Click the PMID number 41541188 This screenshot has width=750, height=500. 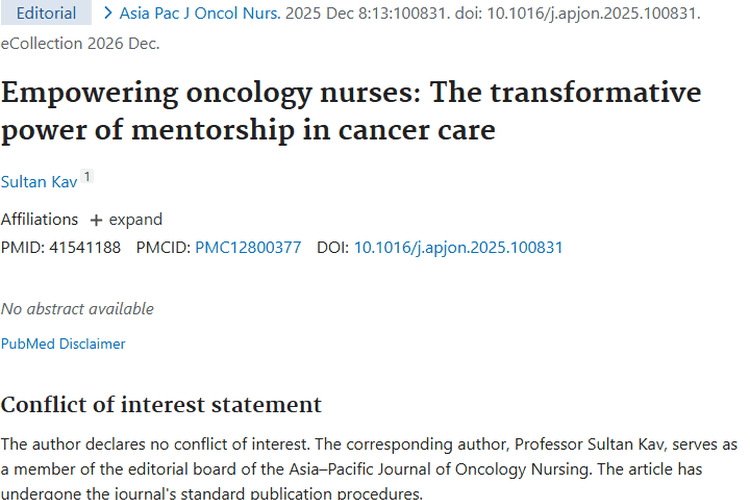84,247
